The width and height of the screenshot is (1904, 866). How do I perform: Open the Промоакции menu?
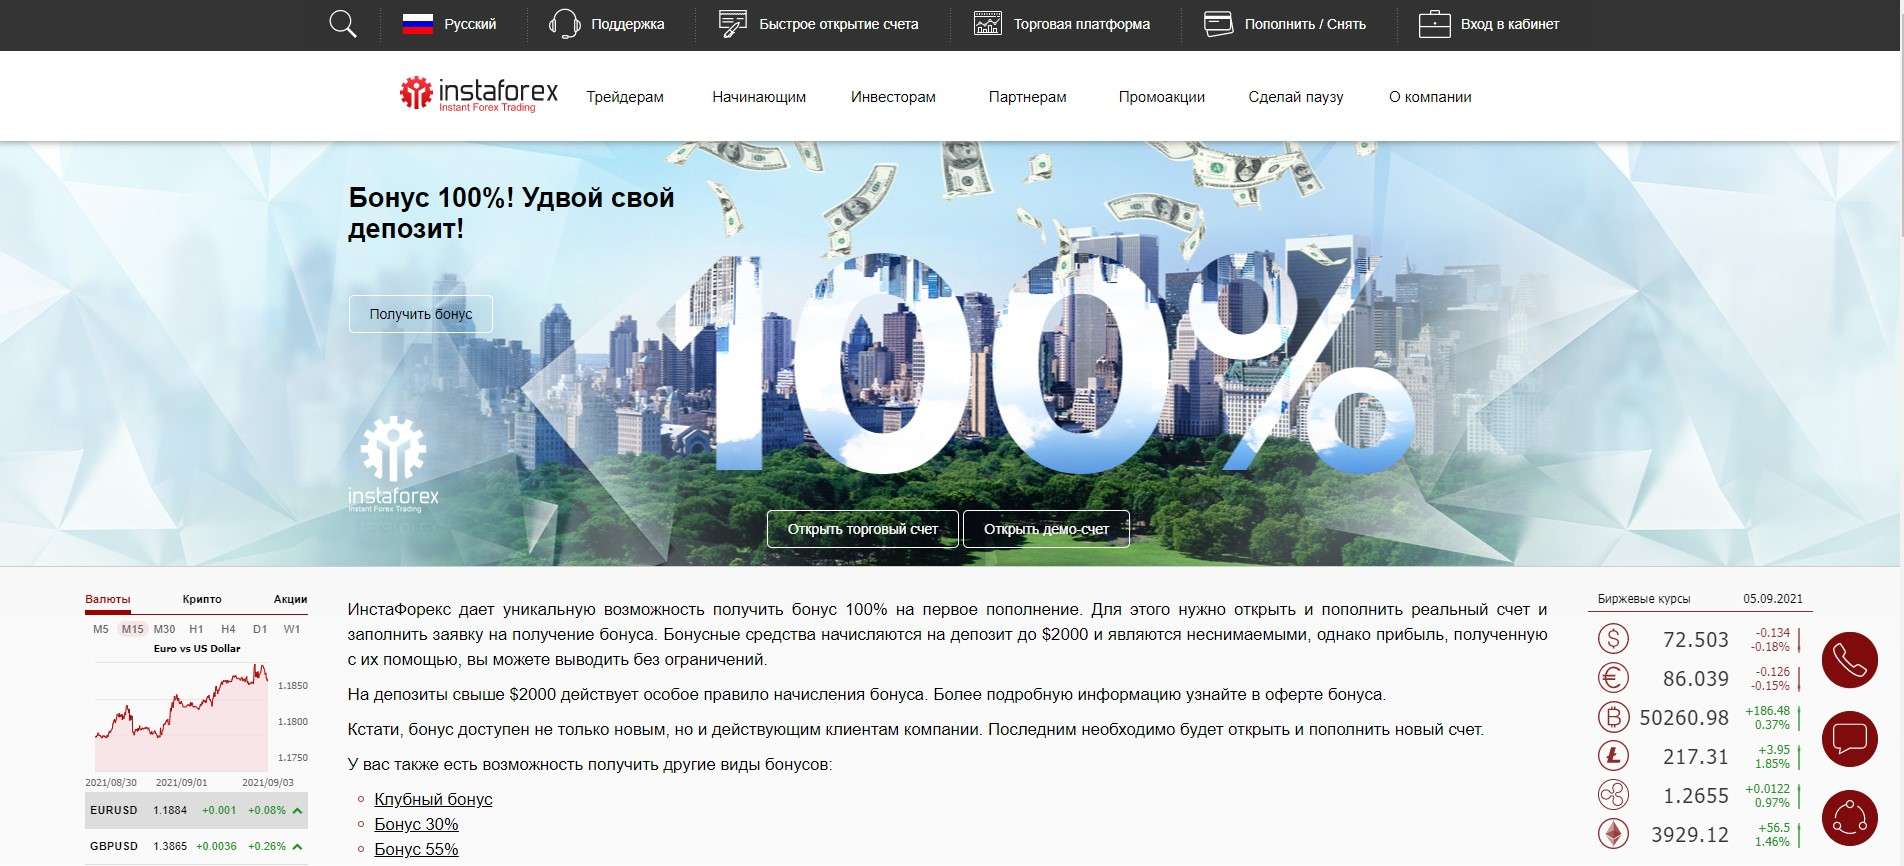[x=1161, y=97]
